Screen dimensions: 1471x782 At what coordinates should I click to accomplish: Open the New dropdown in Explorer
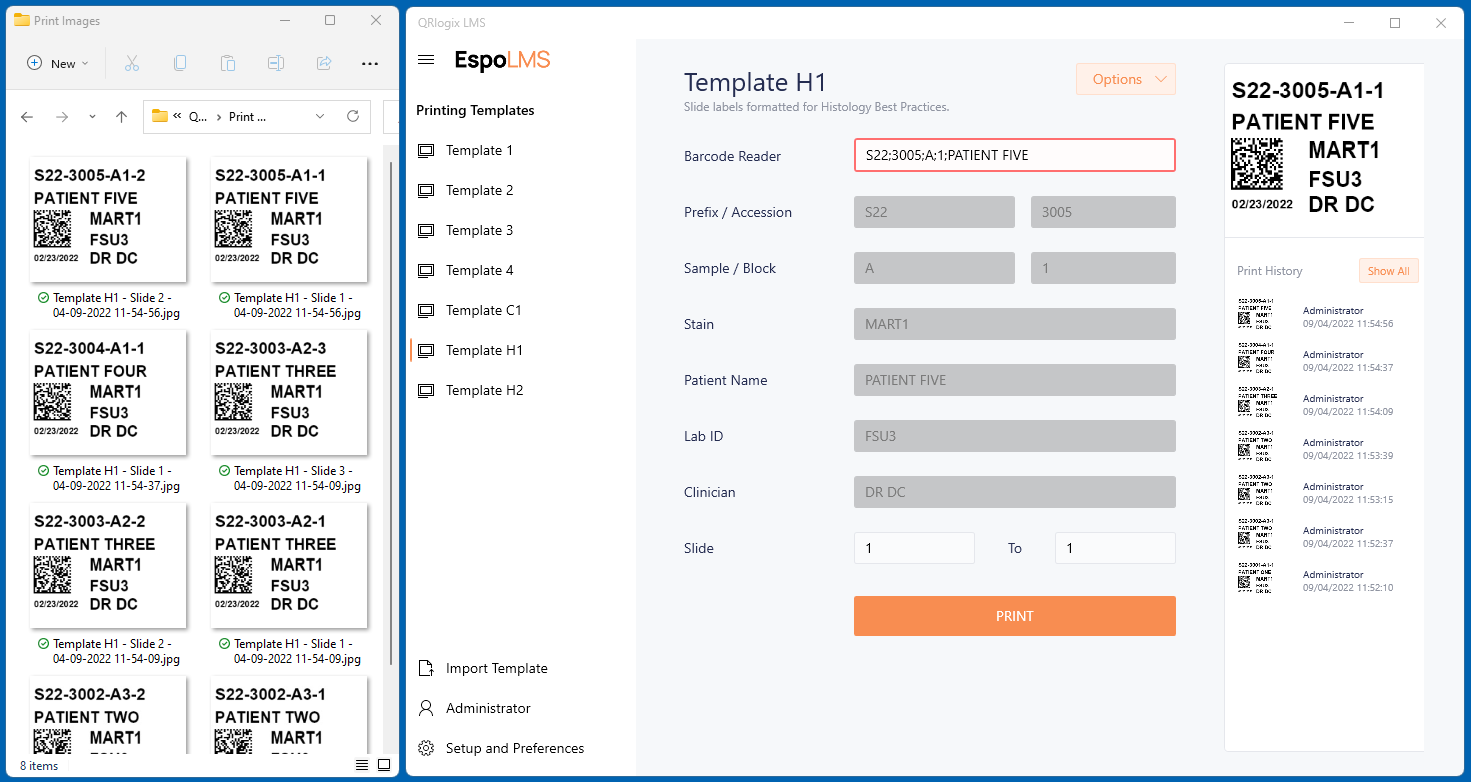[57, 63]
